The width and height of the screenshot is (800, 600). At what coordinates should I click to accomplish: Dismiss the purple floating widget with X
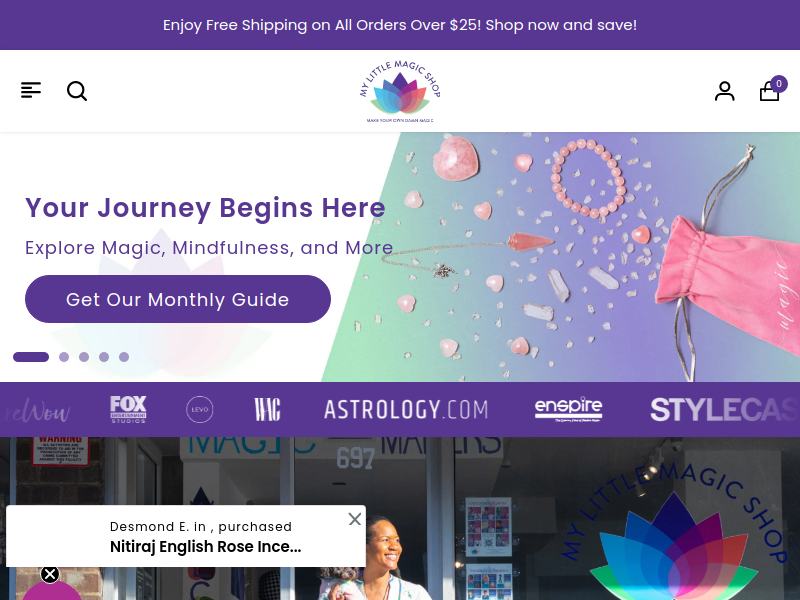tap(50, 574)
